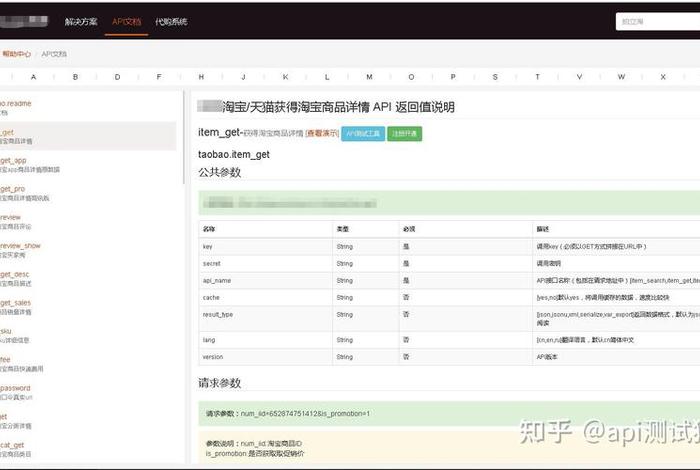Jump to letter H in index
Screen dimensions: 700x470
point(201,77)
